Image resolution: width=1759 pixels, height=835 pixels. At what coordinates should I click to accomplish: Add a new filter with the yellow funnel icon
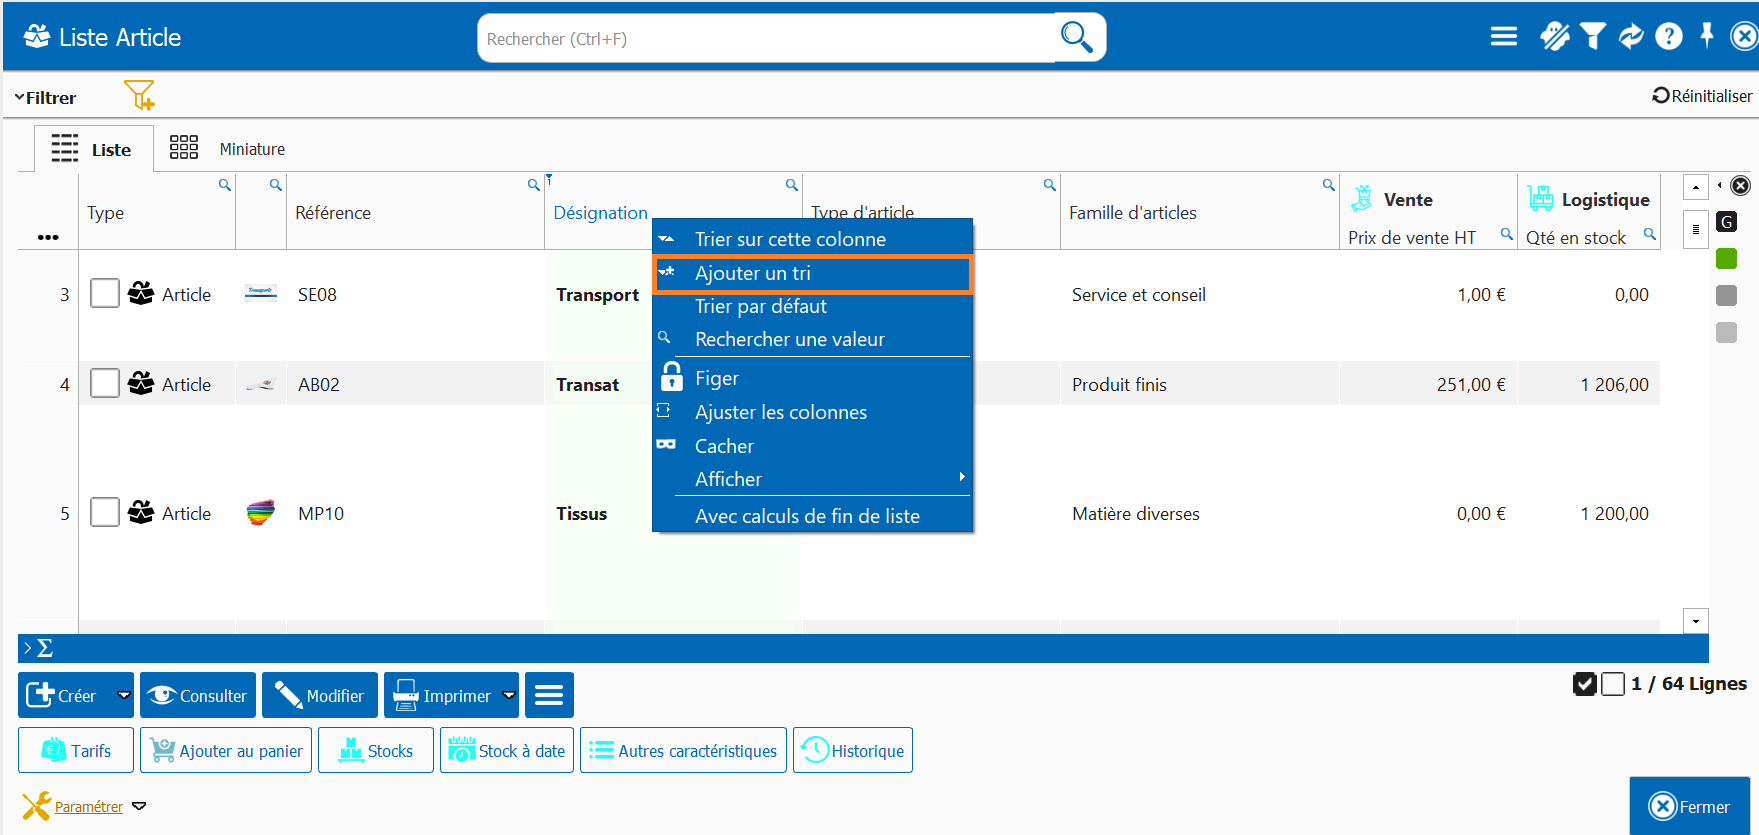click(139, 96)
